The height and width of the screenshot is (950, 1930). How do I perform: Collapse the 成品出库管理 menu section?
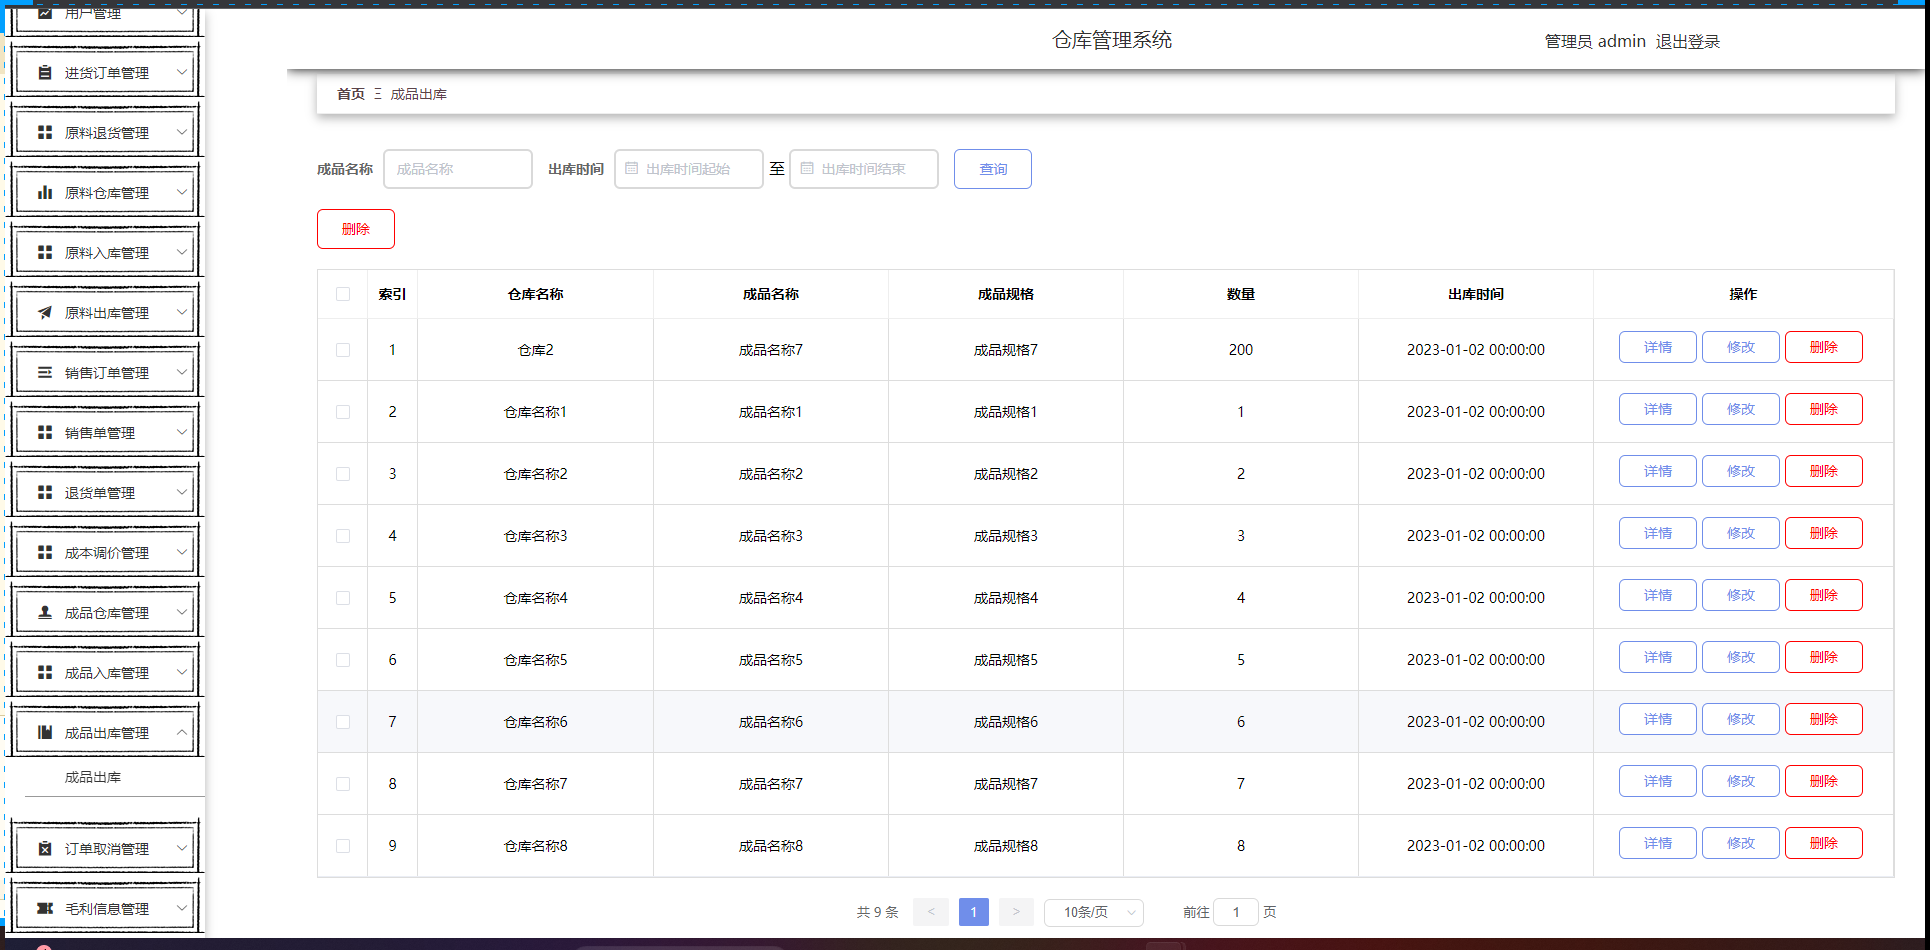(x=104, y=731)
